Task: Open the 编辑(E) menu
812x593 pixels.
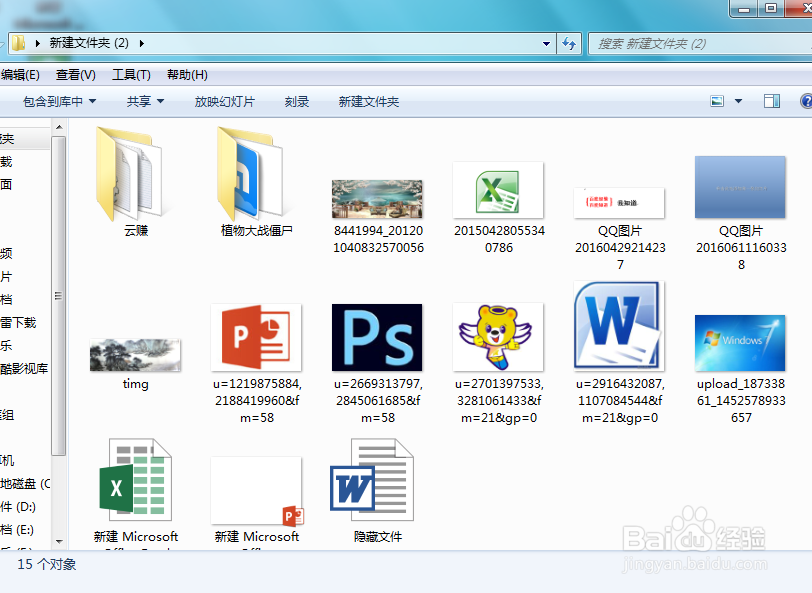Action: point(20,75)
